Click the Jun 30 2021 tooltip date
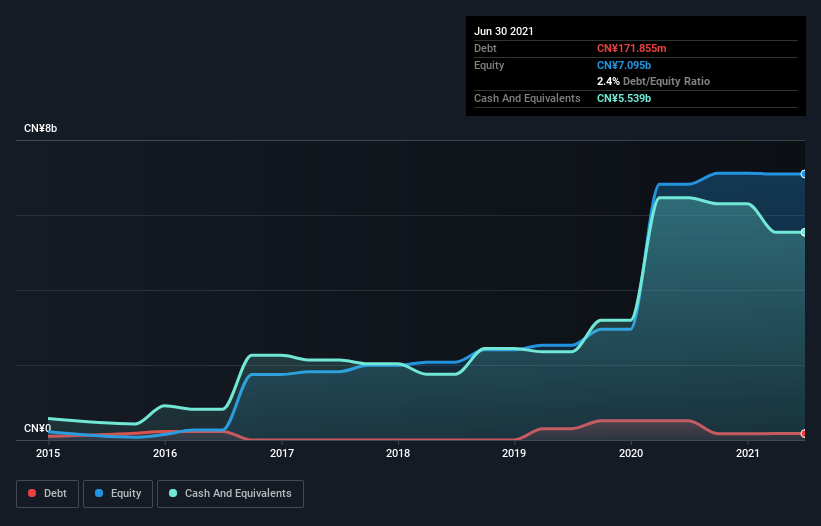Viewport: 821px width, 526px height. pyautogui.click(x=504, y=31)
